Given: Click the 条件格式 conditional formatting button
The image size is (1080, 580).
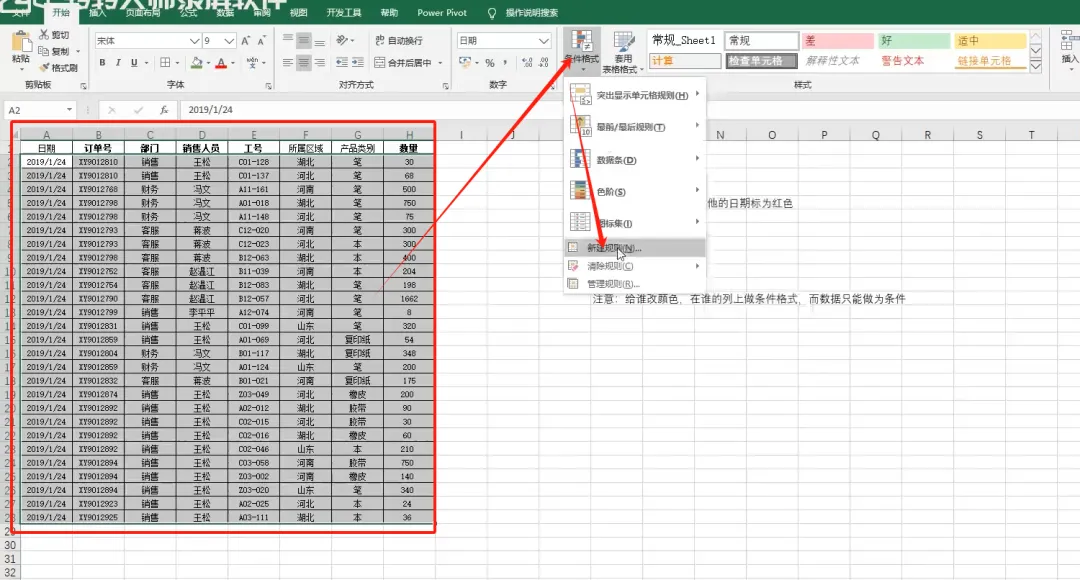Looking at the screenshot, I should (x=582, y=50).
